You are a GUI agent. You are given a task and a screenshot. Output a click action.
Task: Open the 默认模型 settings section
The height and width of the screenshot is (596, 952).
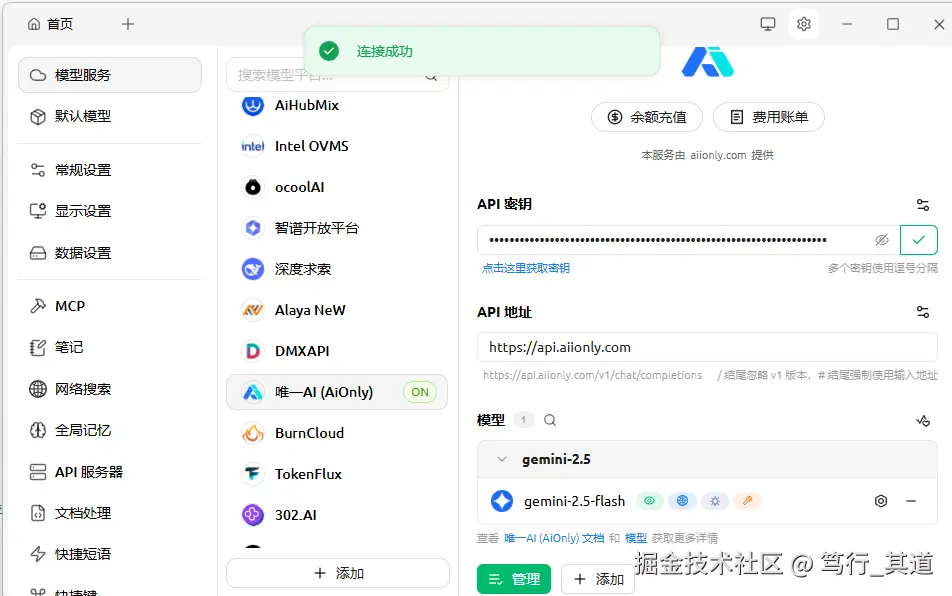[110, 117]
